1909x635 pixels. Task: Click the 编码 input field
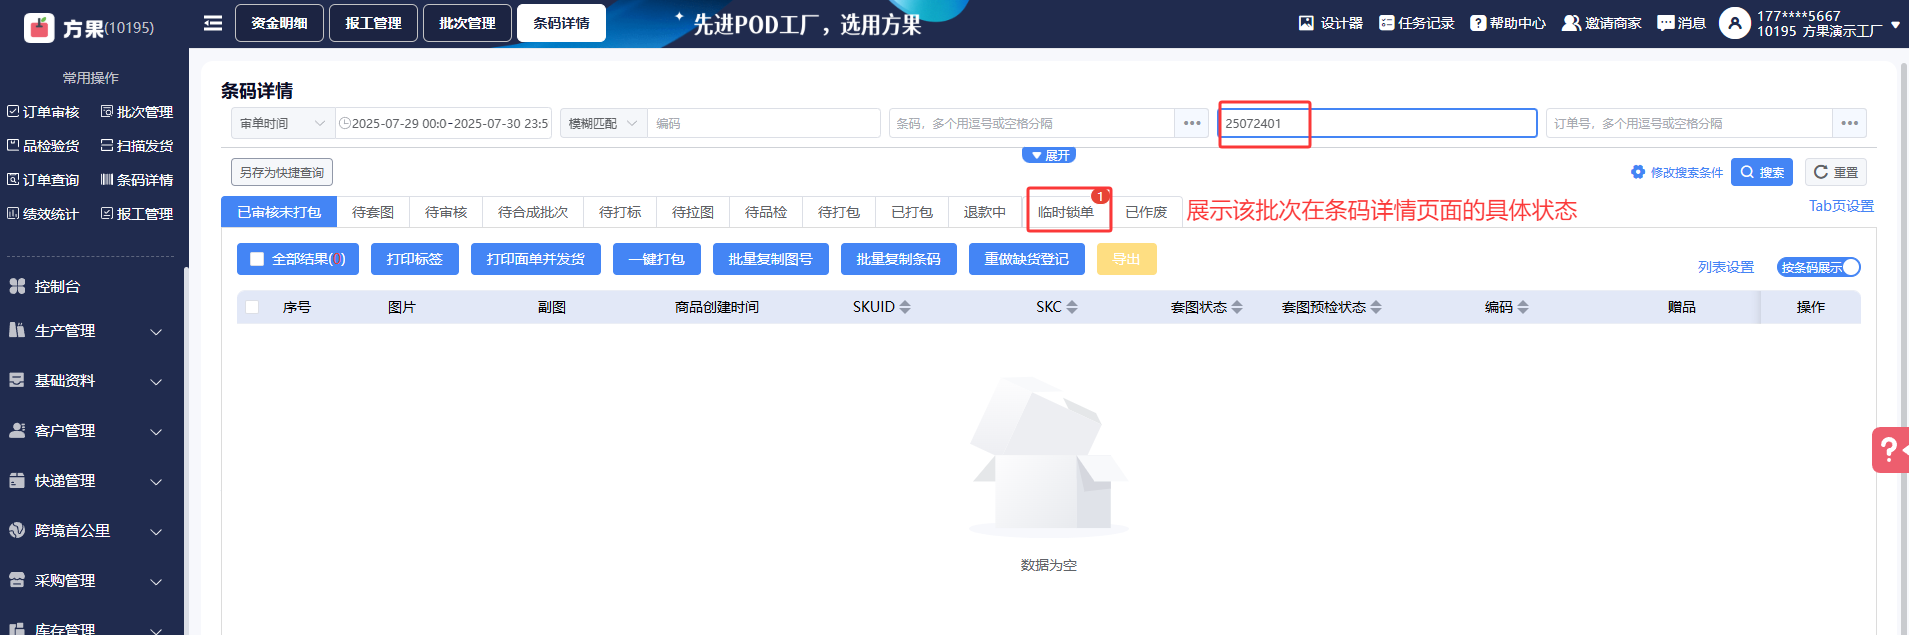click(764, 123)
